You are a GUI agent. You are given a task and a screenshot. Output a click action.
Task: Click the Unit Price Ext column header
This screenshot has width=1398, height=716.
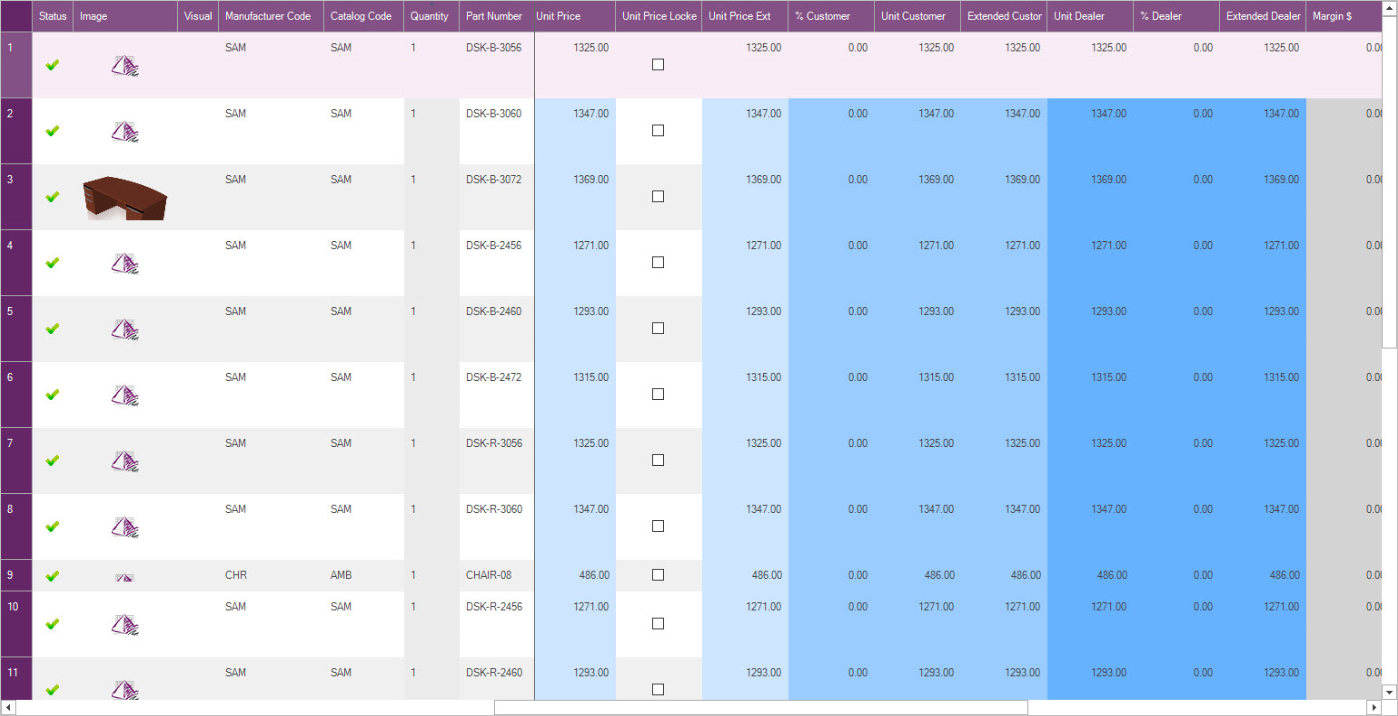(x=745, y=16)
